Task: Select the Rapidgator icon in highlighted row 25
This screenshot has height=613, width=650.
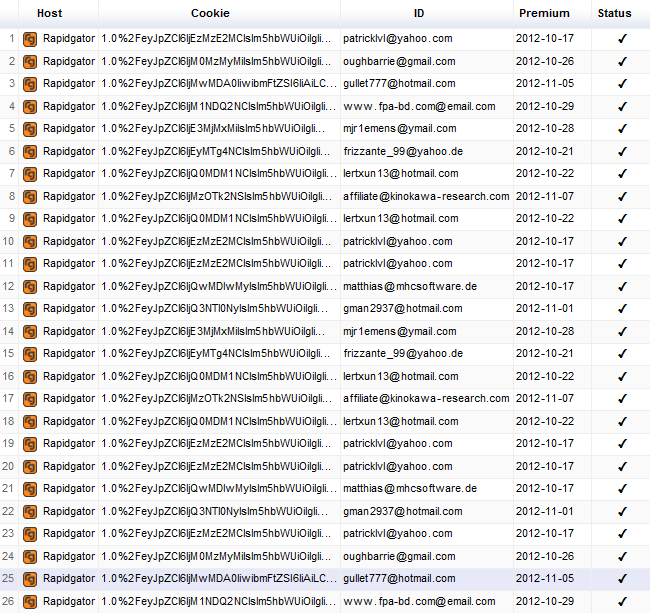Action: pos(30,579)
